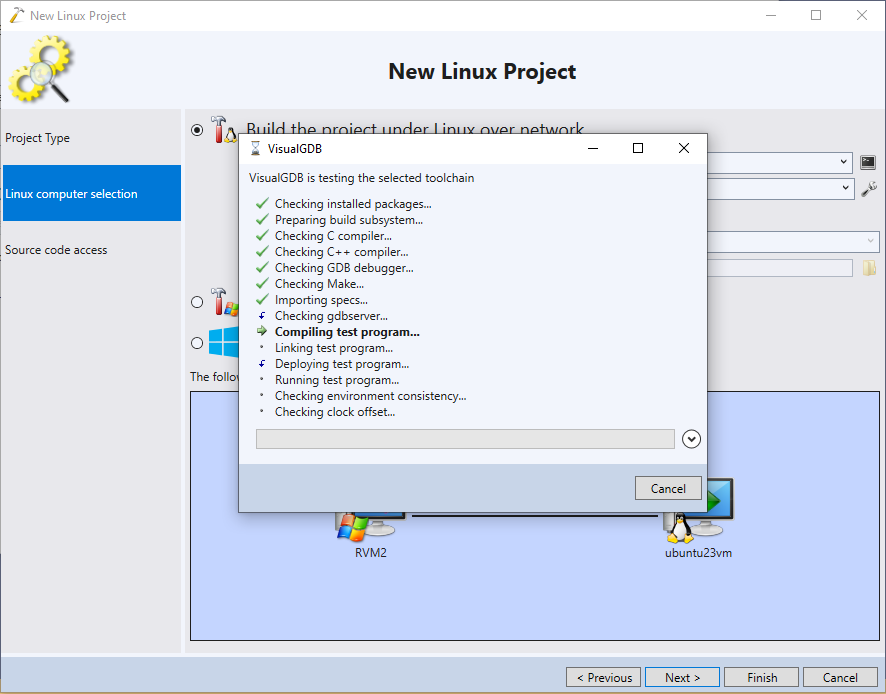Click the ubuntu23vm Linux computer icon
The image size is (886, 694).
[x=698, y=511]
